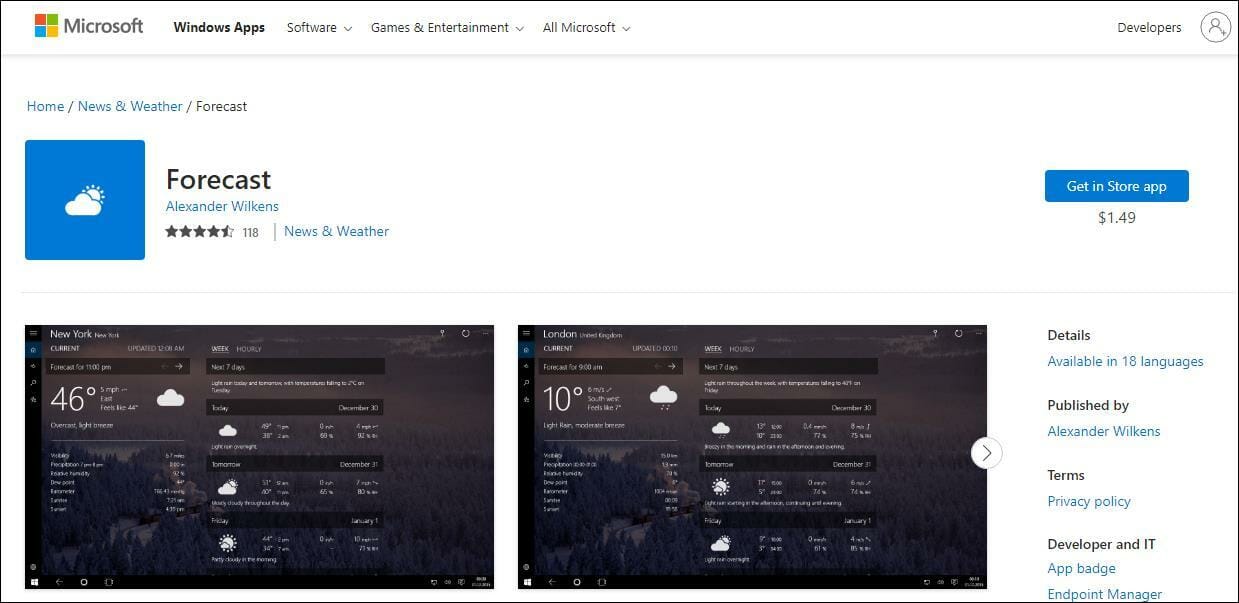Open the News & Weather category

click(x=130, y=106)
